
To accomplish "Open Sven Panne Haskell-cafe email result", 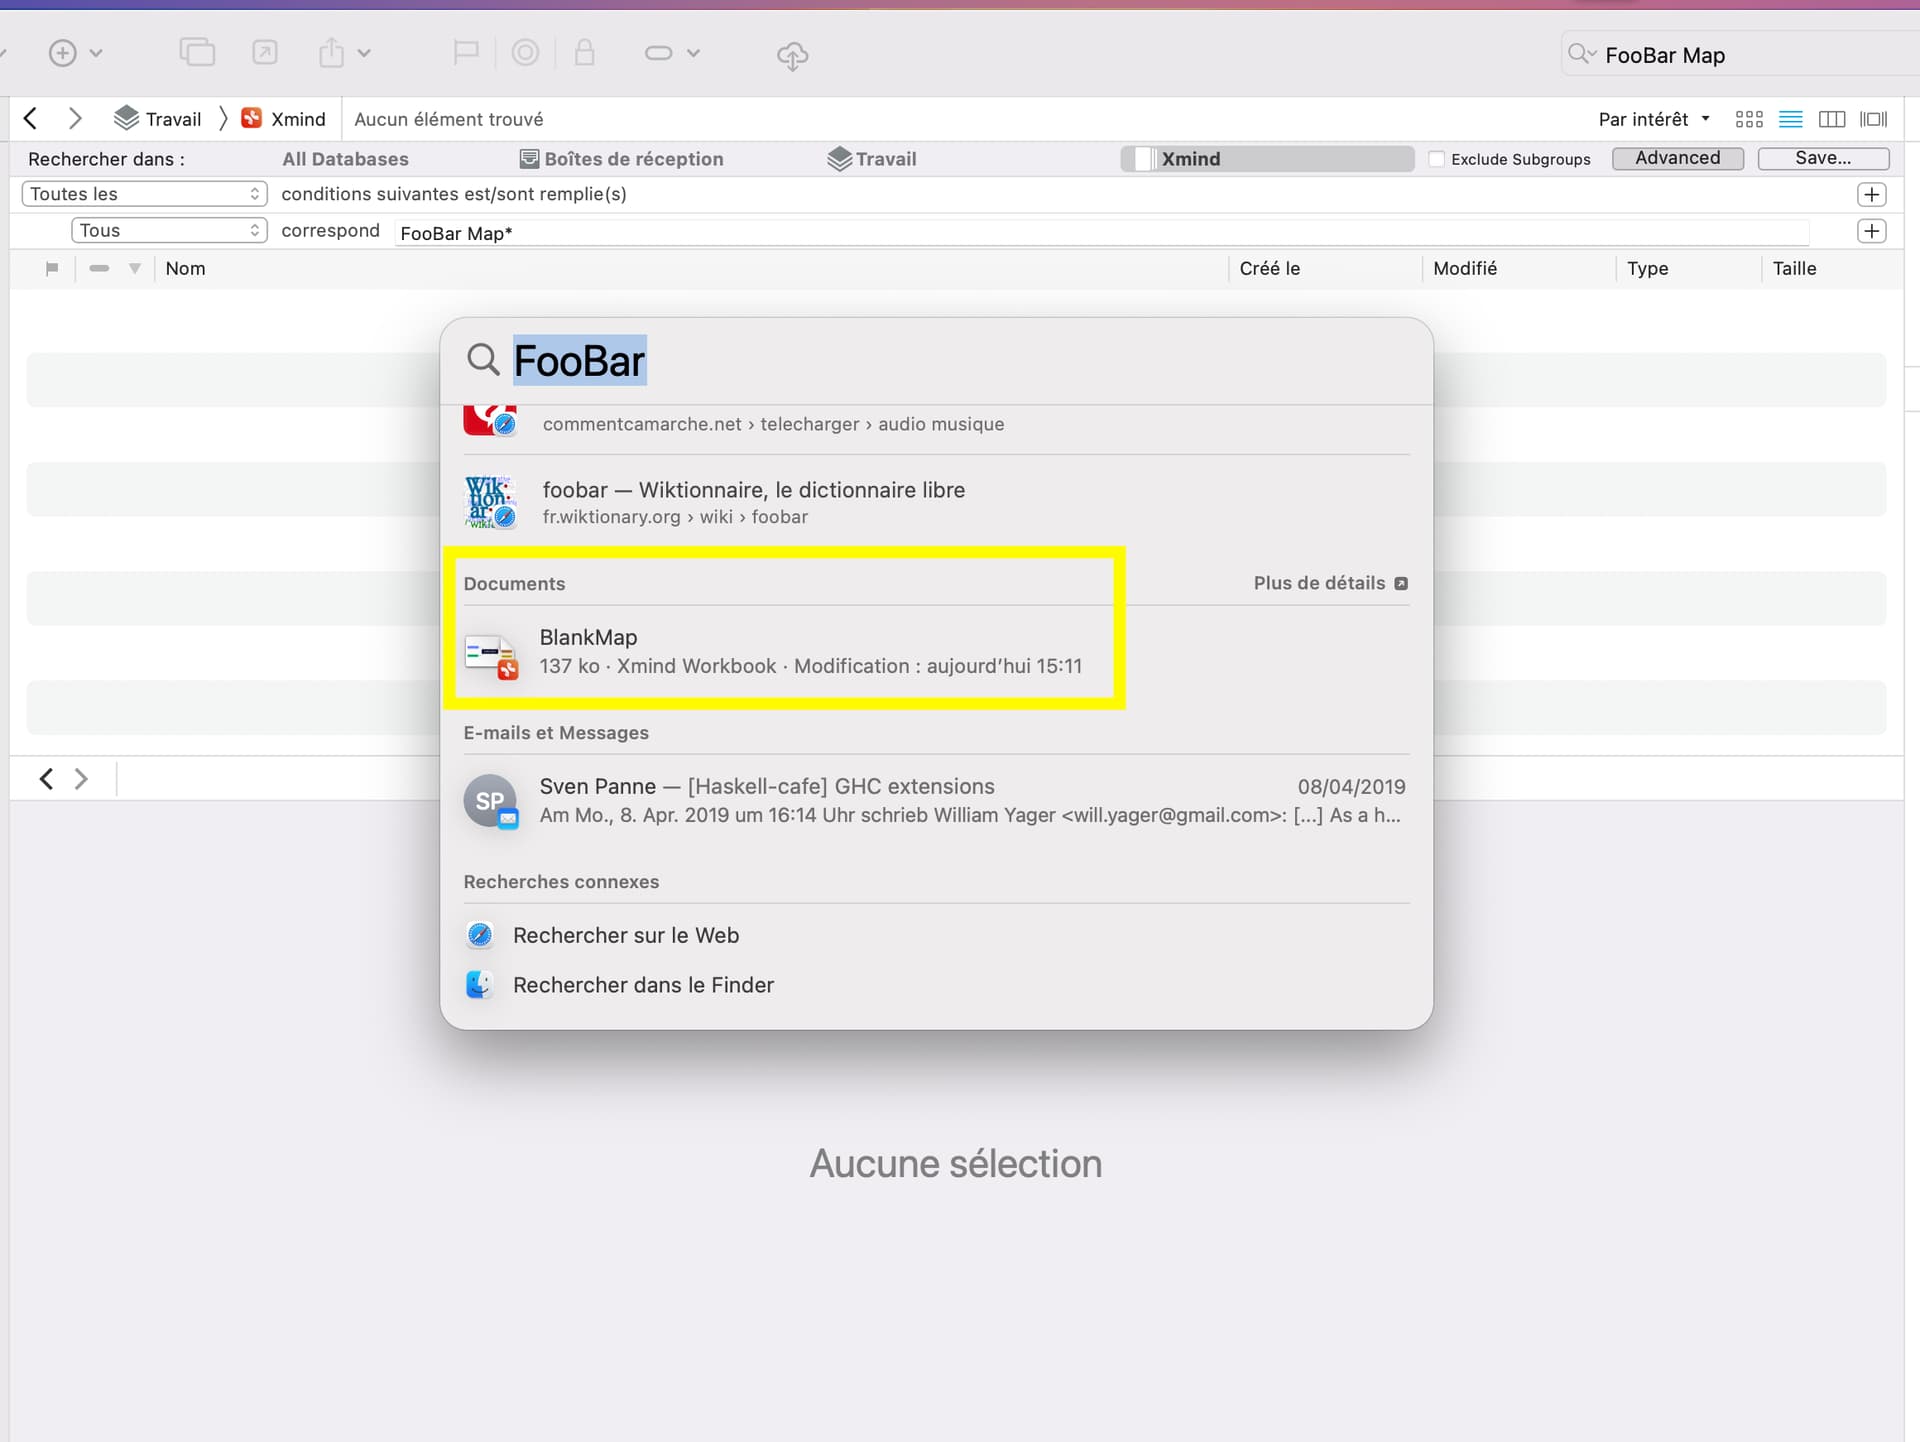I will (x=936, y=800).
